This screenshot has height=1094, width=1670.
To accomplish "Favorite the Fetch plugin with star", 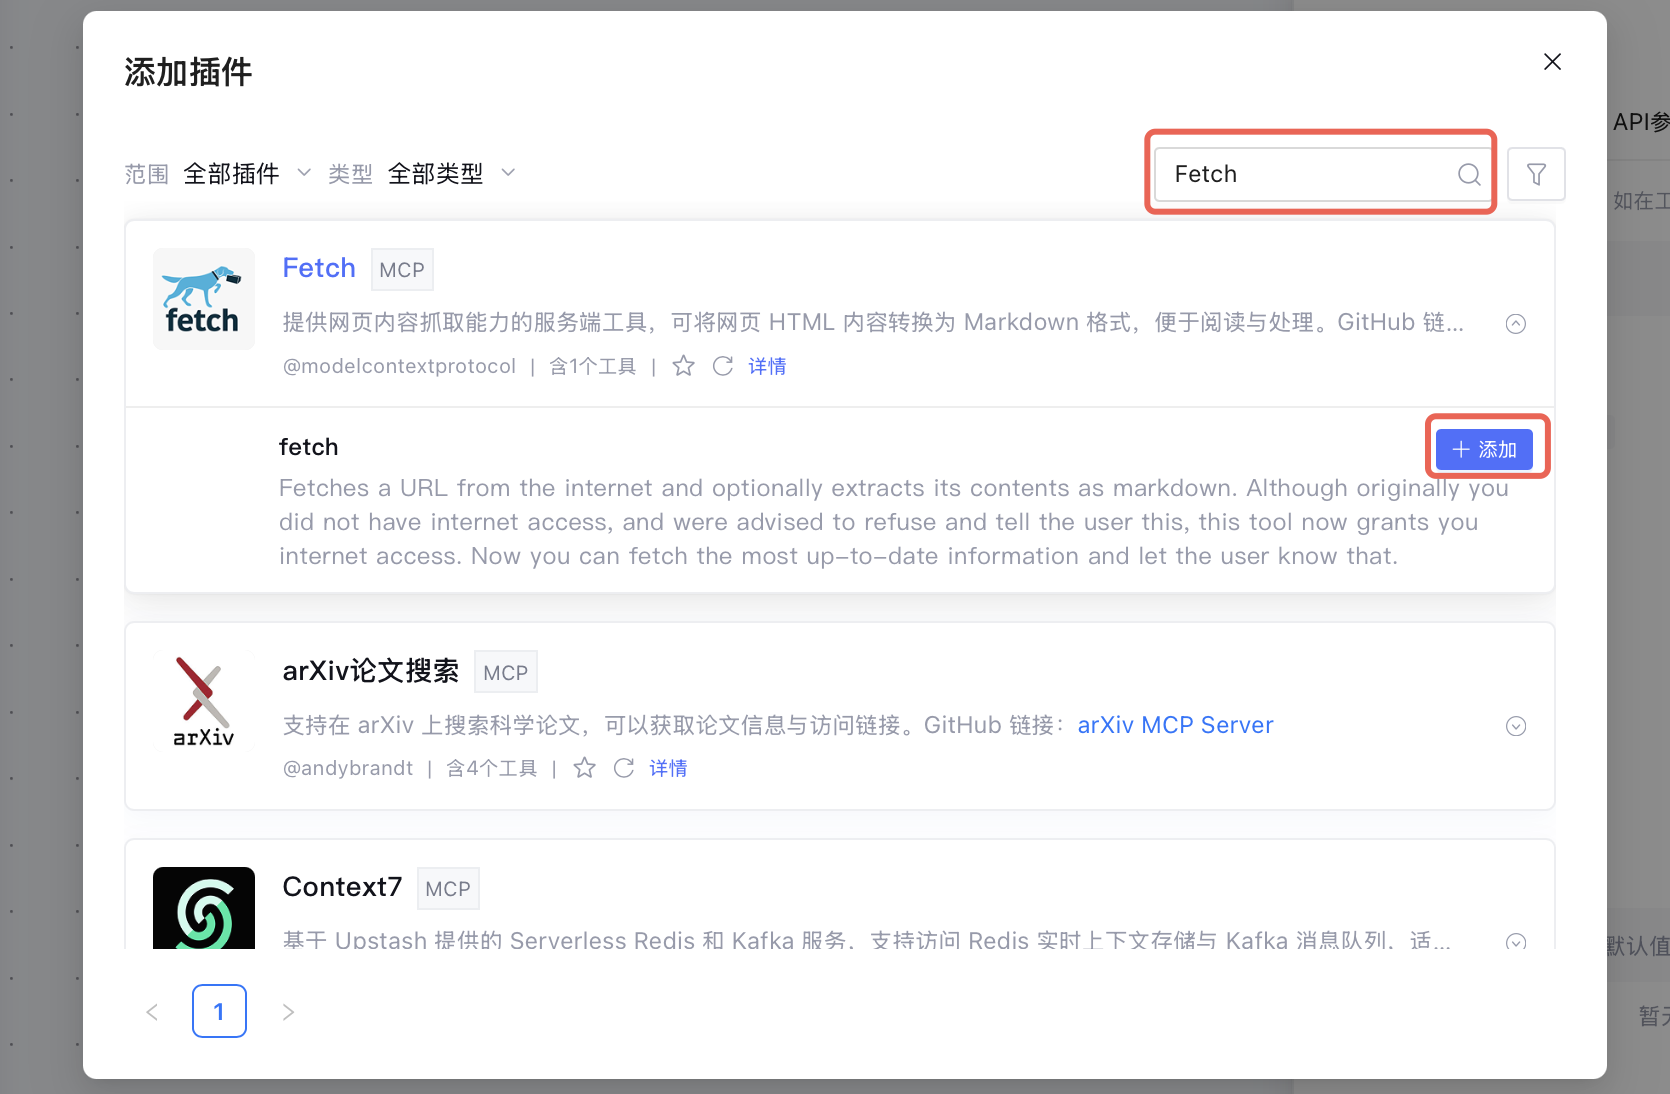I will pyautogui.click(x=683, y=366).
